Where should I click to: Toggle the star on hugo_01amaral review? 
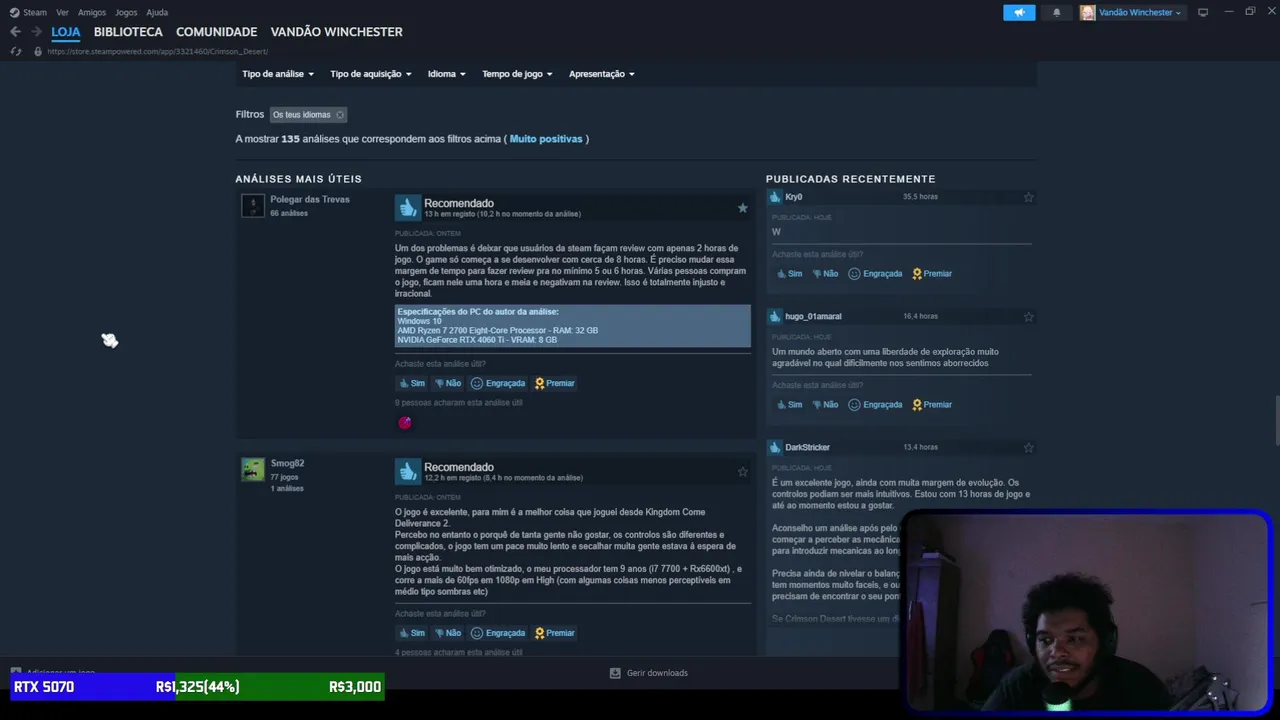(1028, 317)
